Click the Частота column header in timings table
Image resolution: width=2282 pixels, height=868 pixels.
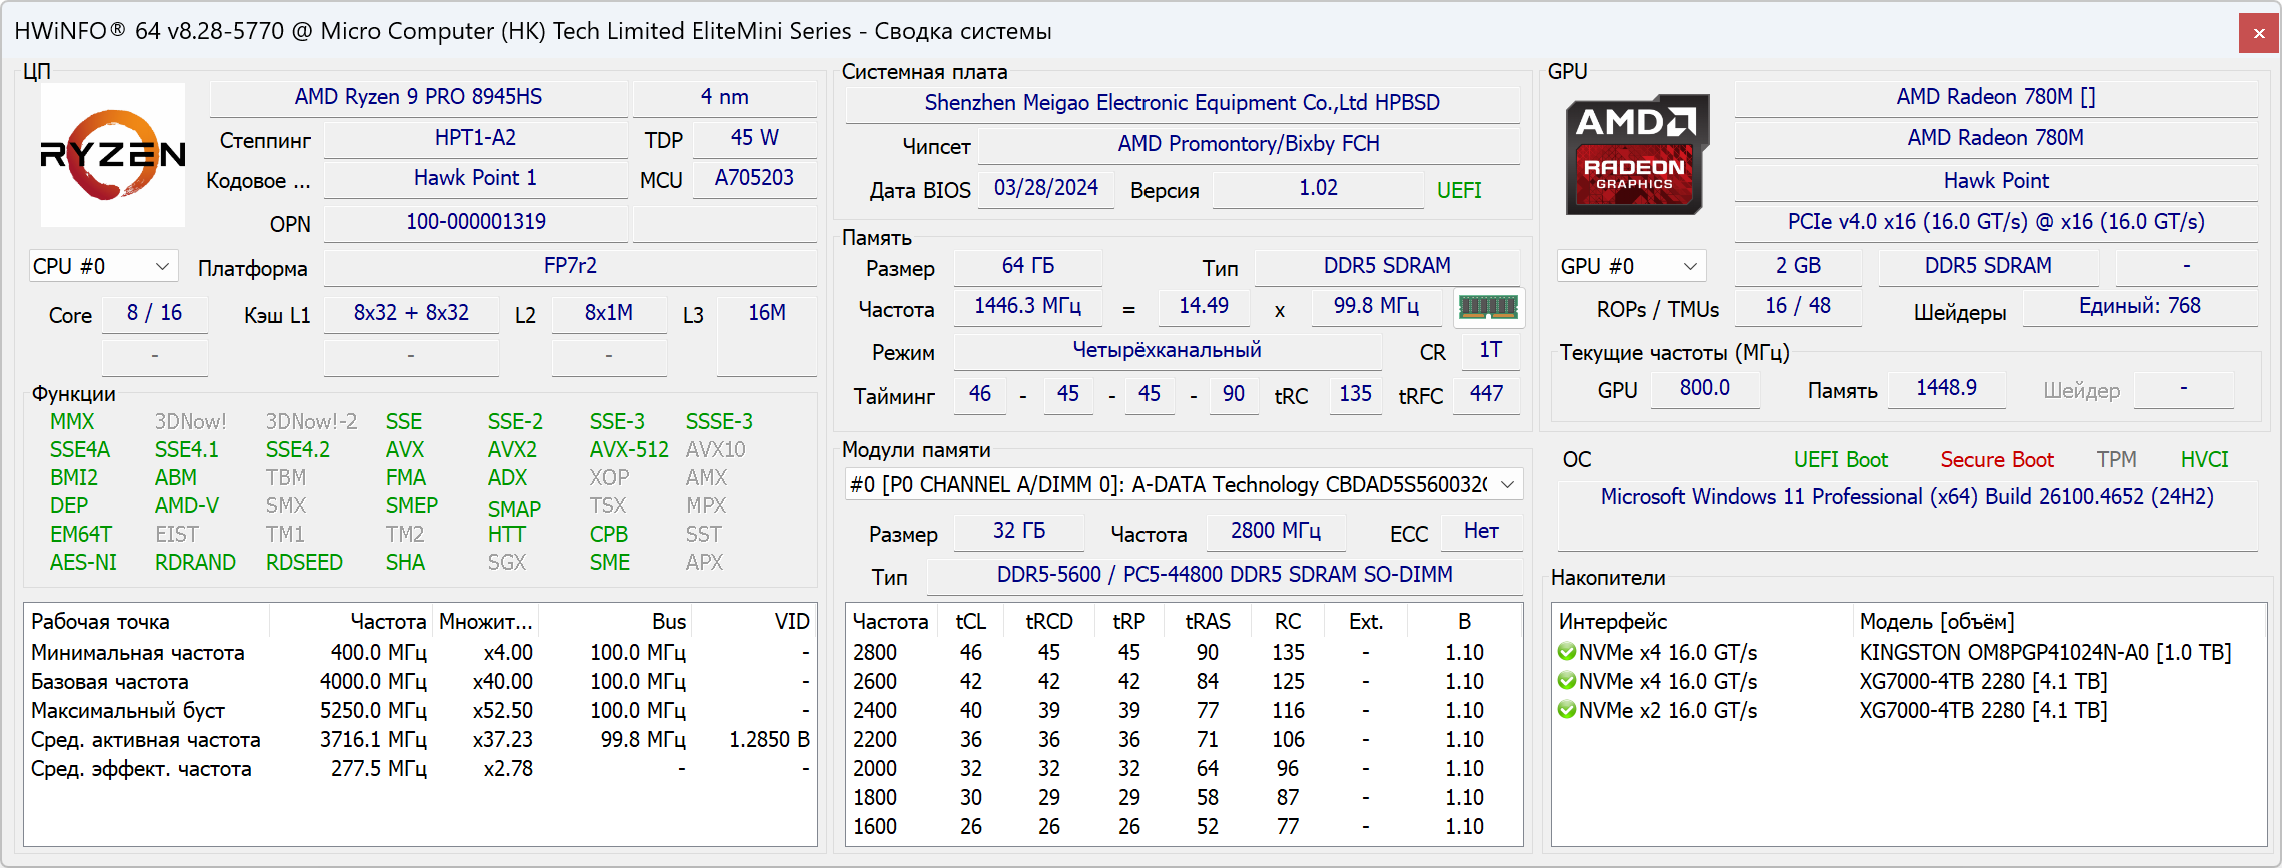[891, 622]
